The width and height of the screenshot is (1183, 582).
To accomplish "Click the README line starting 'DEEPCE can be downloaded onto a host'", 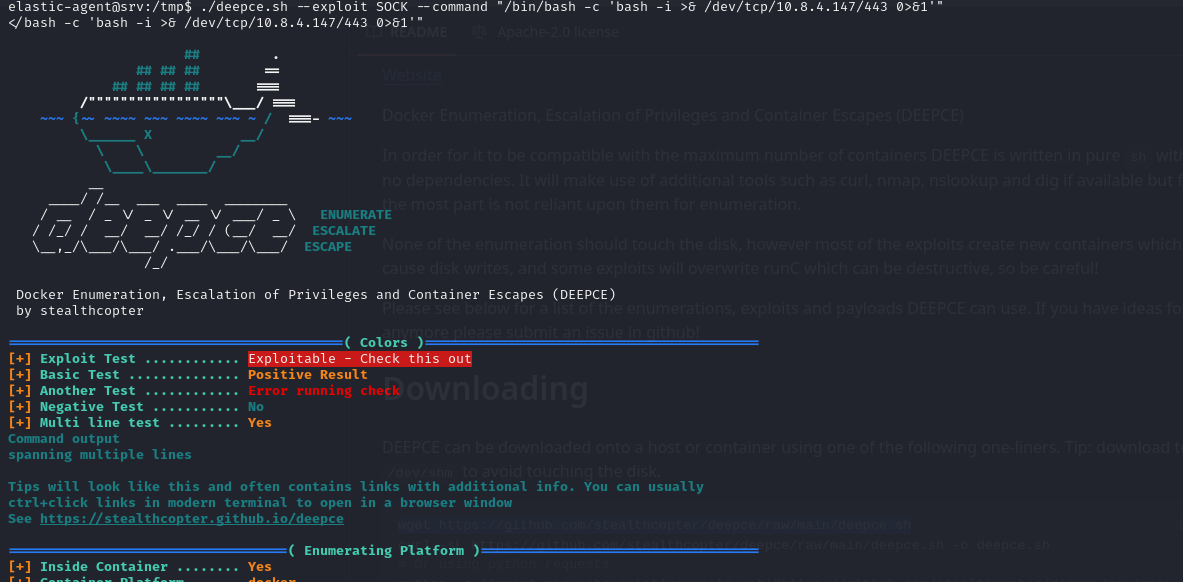I will (782, 447).
